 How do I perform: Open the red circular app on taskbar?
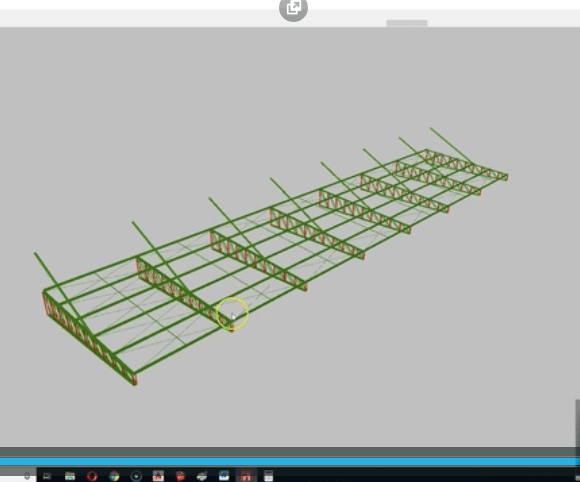pos(92,476)
